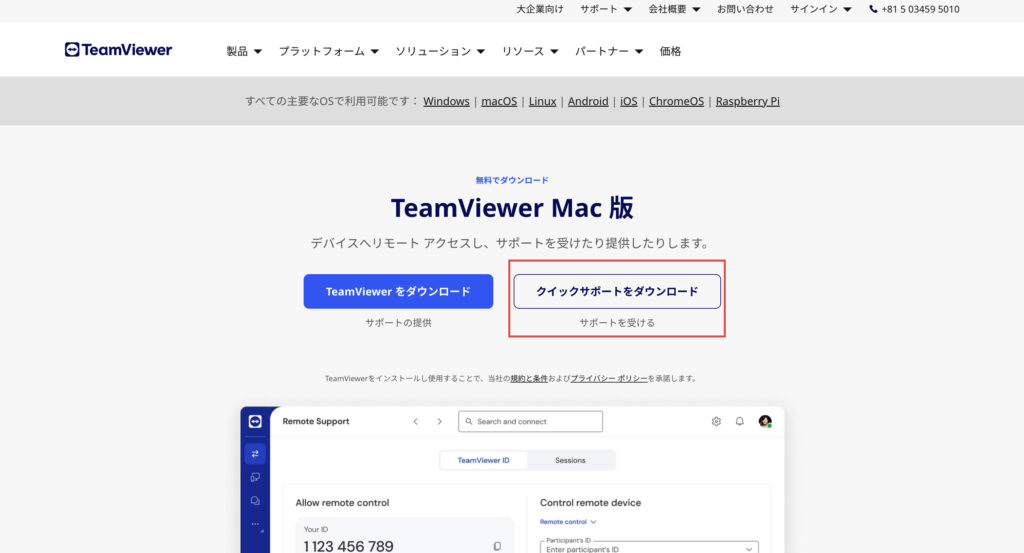This screenshot has height=553, width=1024.
Task: Expand the 製品 dropdown menu
Action: (244, 51)
